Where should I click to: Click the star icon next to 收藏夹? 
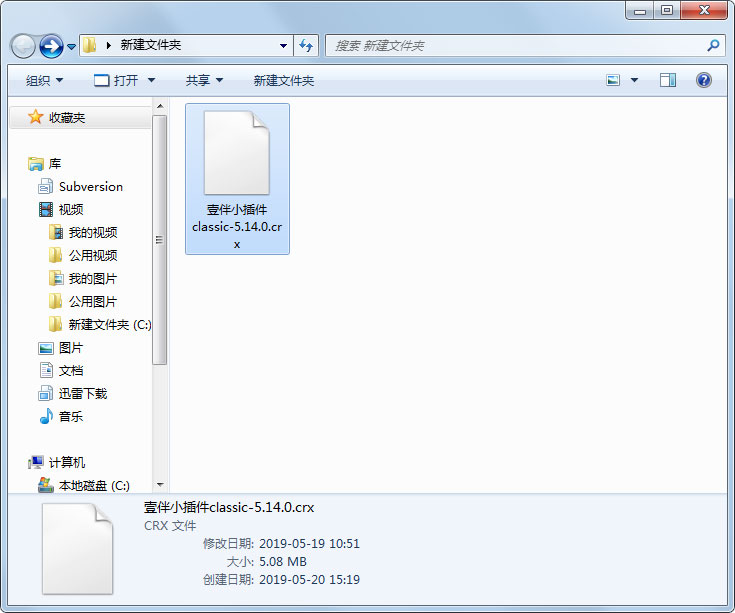point(36,117)
